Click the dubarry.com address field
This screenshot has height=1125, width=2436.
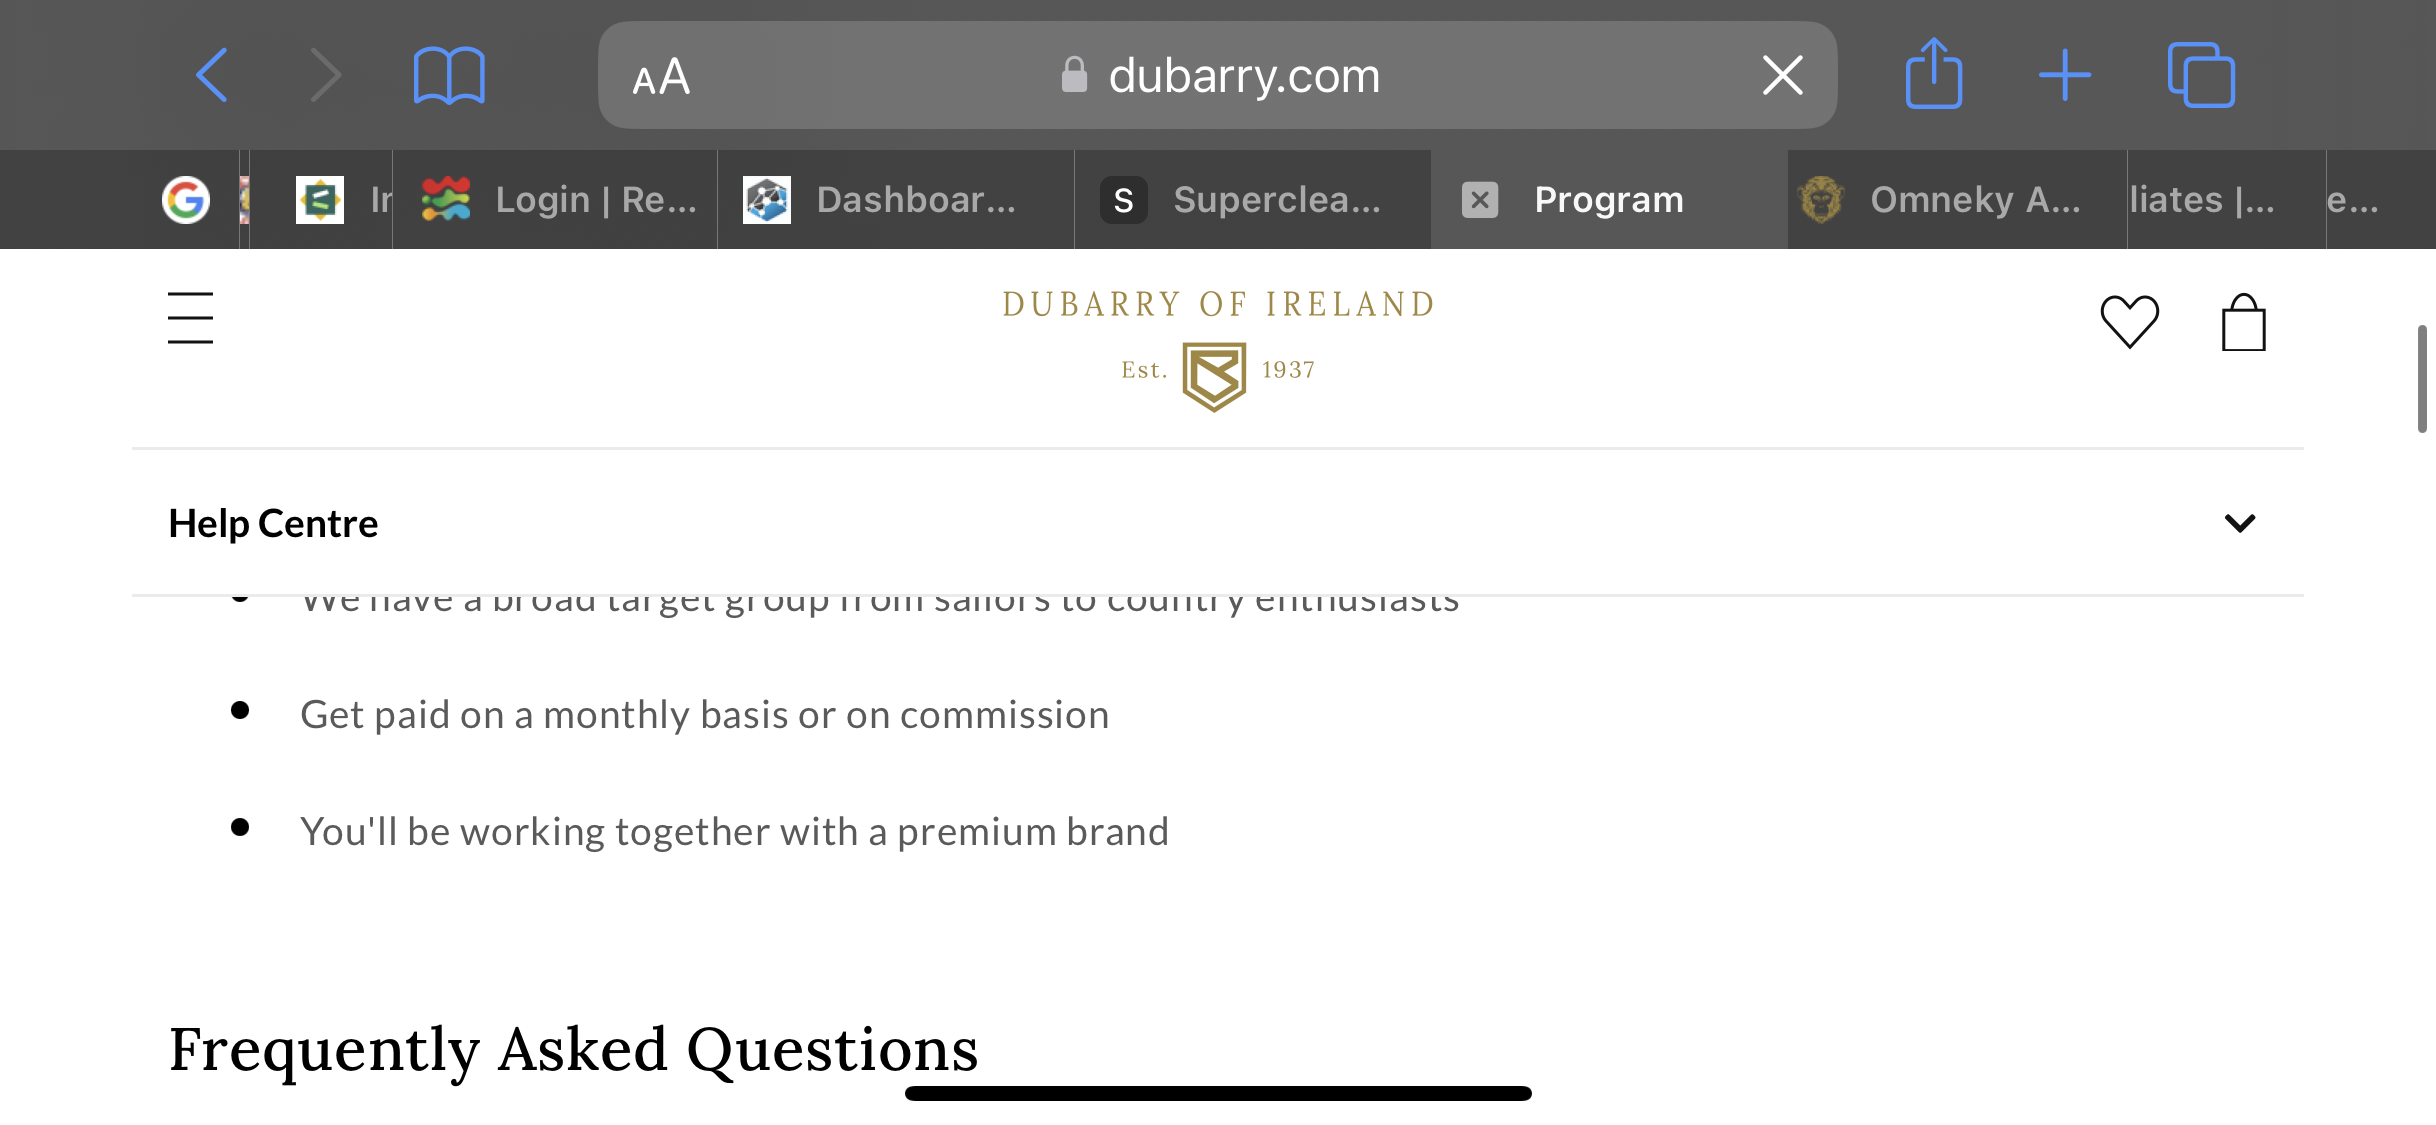click(1218, 75)
